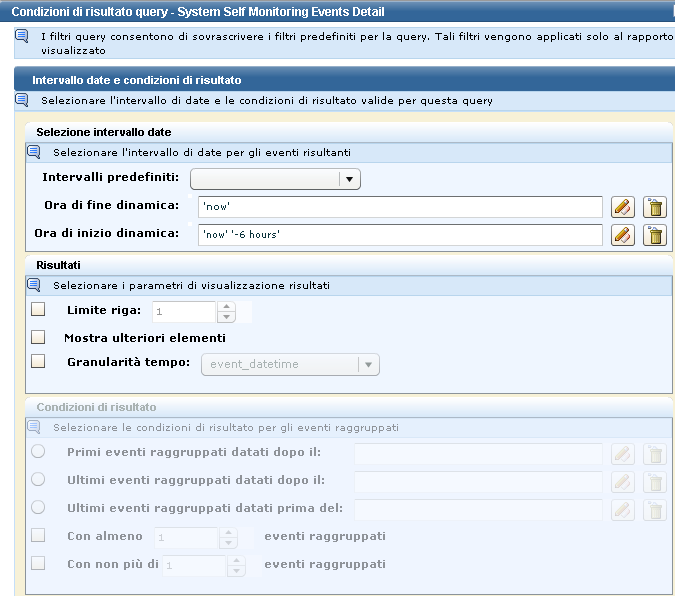Check the Mostra ulteriori elementi option
This screenshot has width=675, height=596.
(x=39, y=337)
